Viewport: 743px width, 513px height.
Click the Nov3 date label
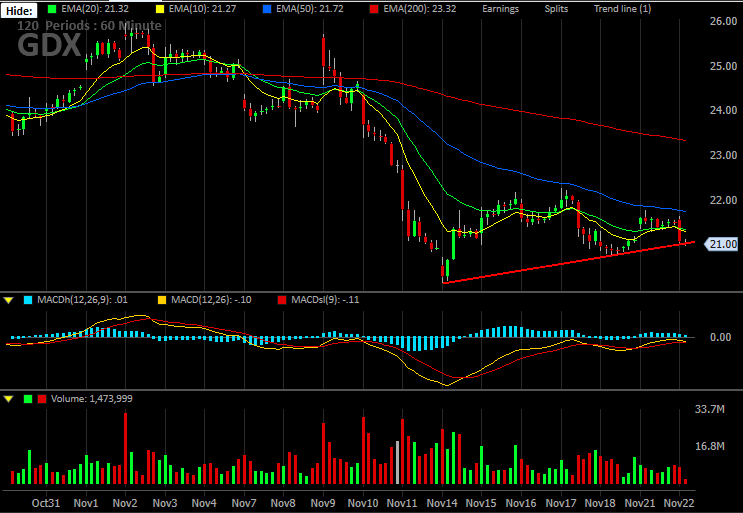(x=165, y=503)
